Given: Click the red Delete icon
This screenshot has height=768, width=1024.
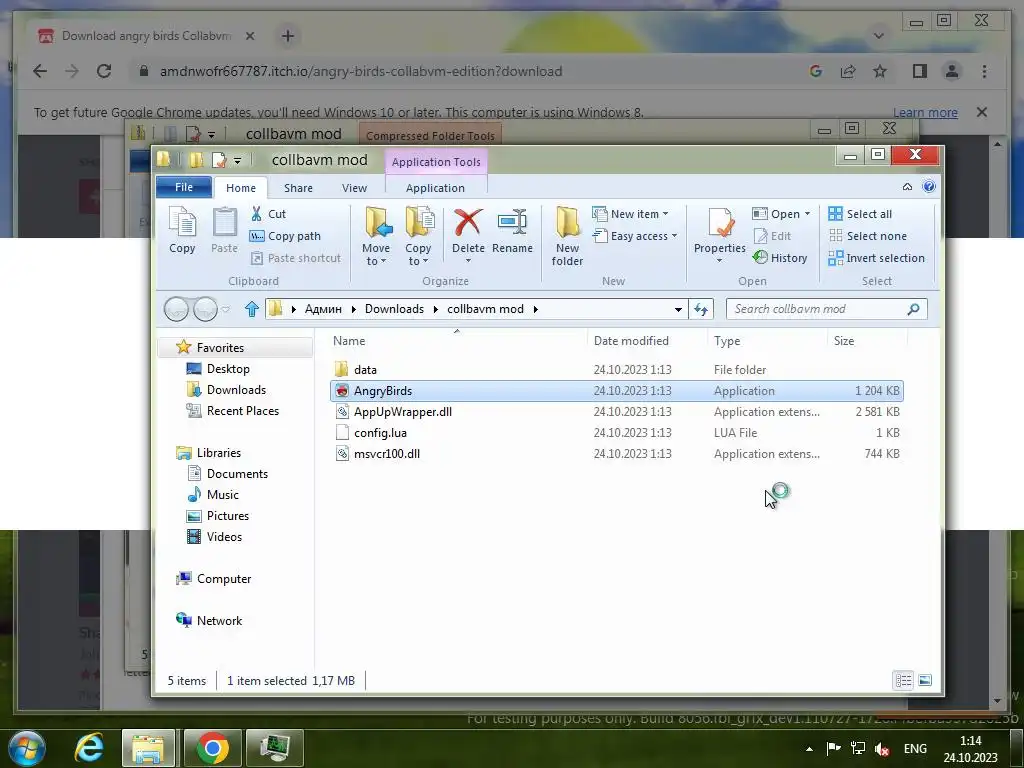Looking at the screenshot, I should point(468,223).
